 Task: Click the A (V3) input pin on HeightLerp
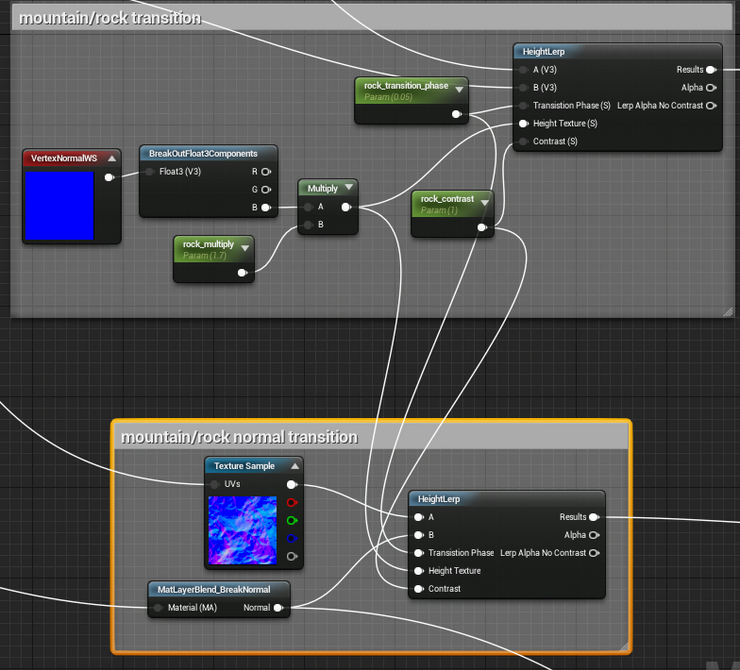(523, 70)
